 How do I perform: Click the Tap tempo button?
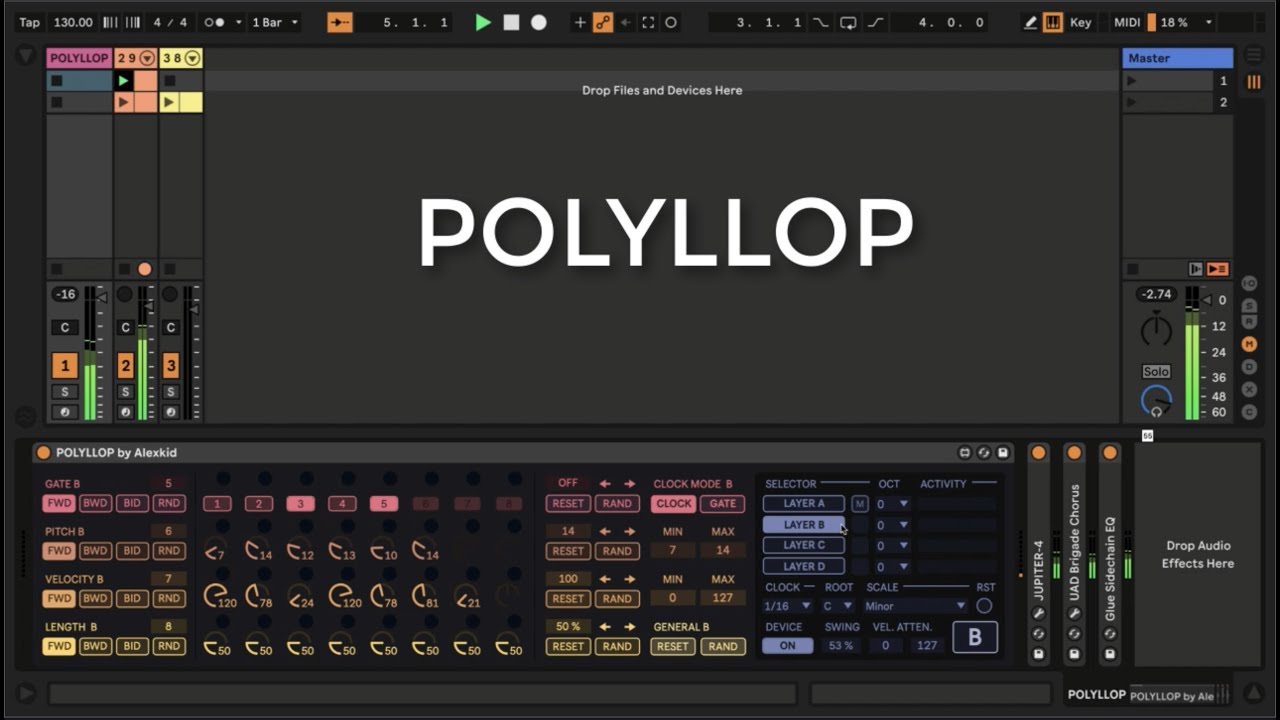(30, 22)
